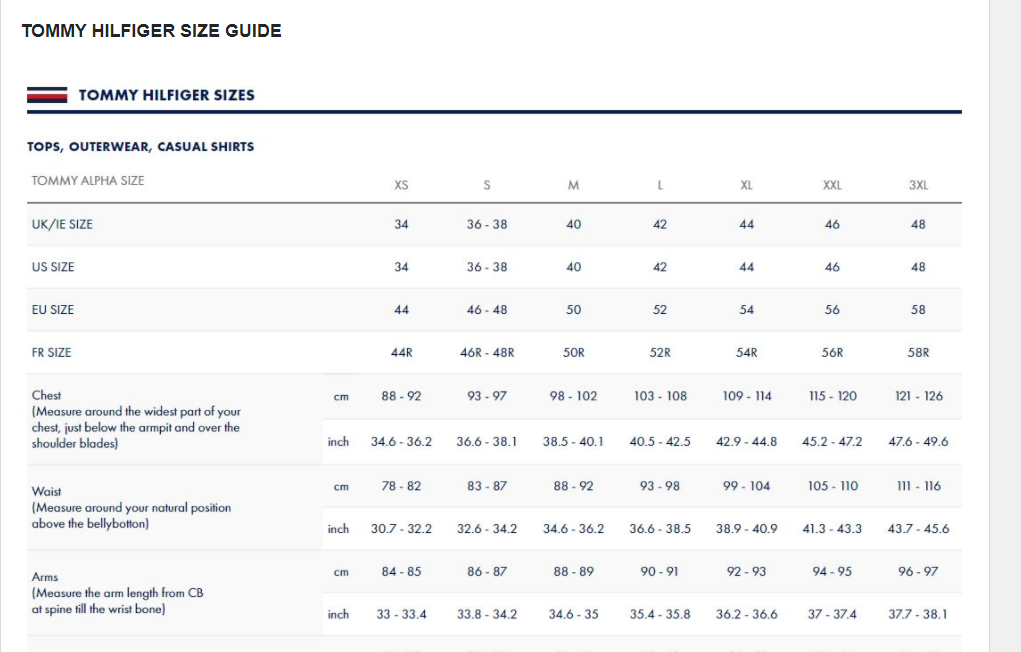Viewport: 1021px width, 652px height.
Task: Click the TOMMY HILFIGER SIZES header
Action: [x=167, y=95]
